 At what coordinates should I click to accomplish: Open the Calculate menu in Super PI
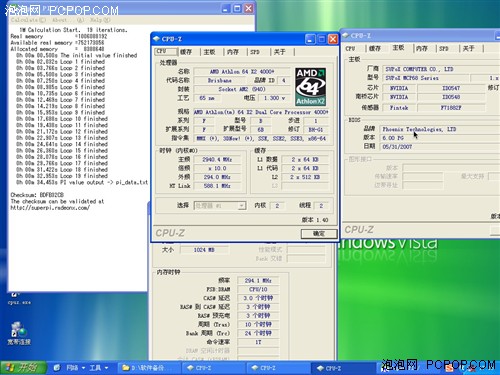[x=28, y=20]
